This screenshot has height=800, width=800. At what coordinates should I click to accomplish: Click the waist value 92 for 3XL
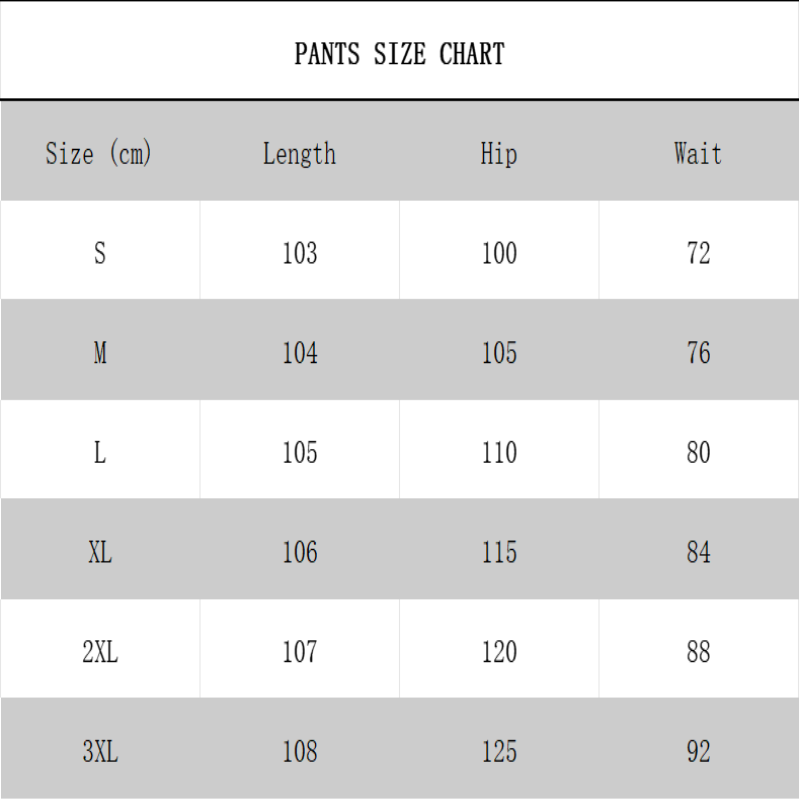(699, 752)
